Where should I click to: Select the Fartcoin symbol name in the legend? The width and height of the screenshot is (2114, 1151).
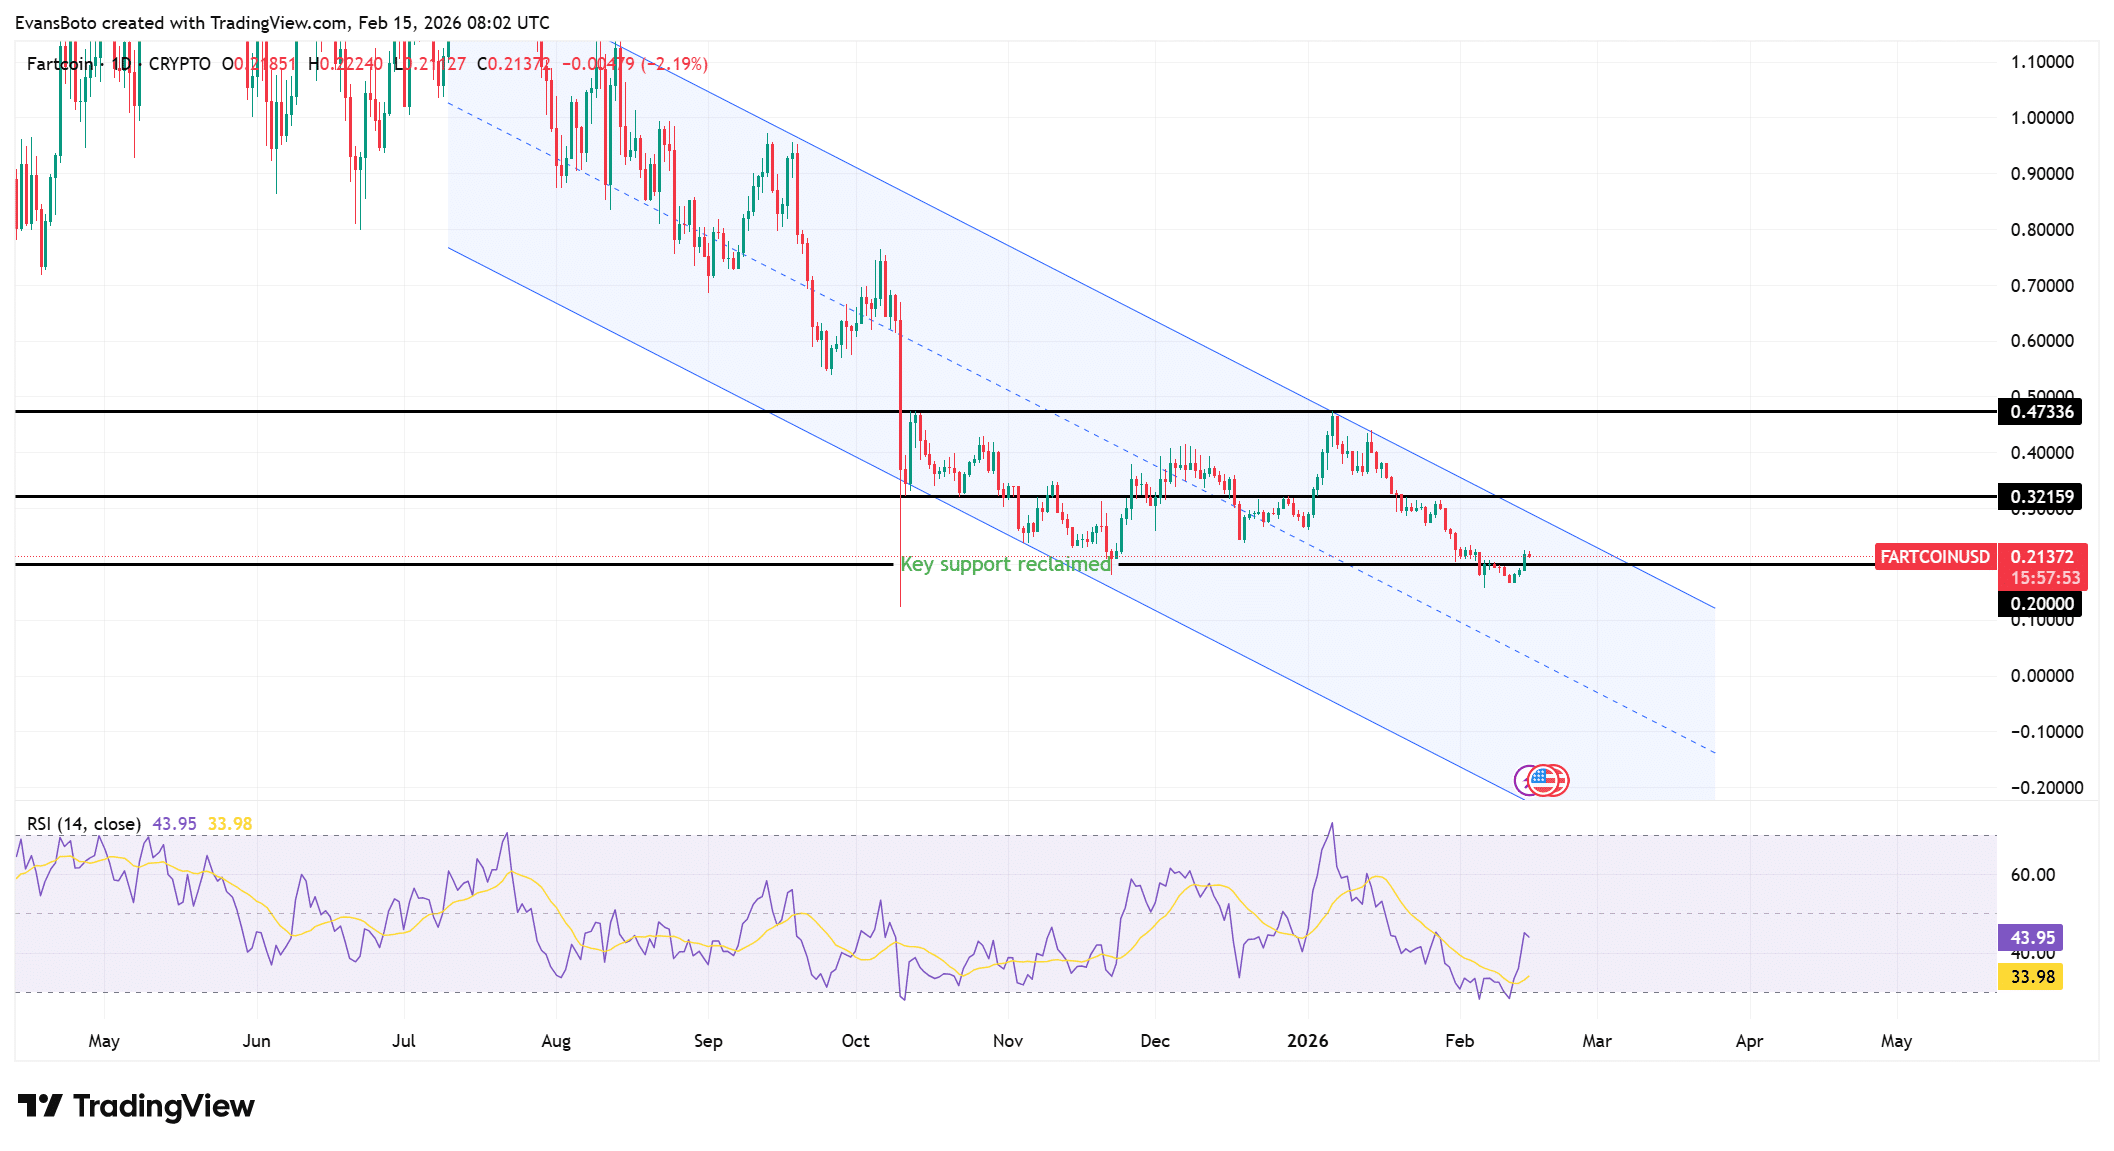point(58,63)
